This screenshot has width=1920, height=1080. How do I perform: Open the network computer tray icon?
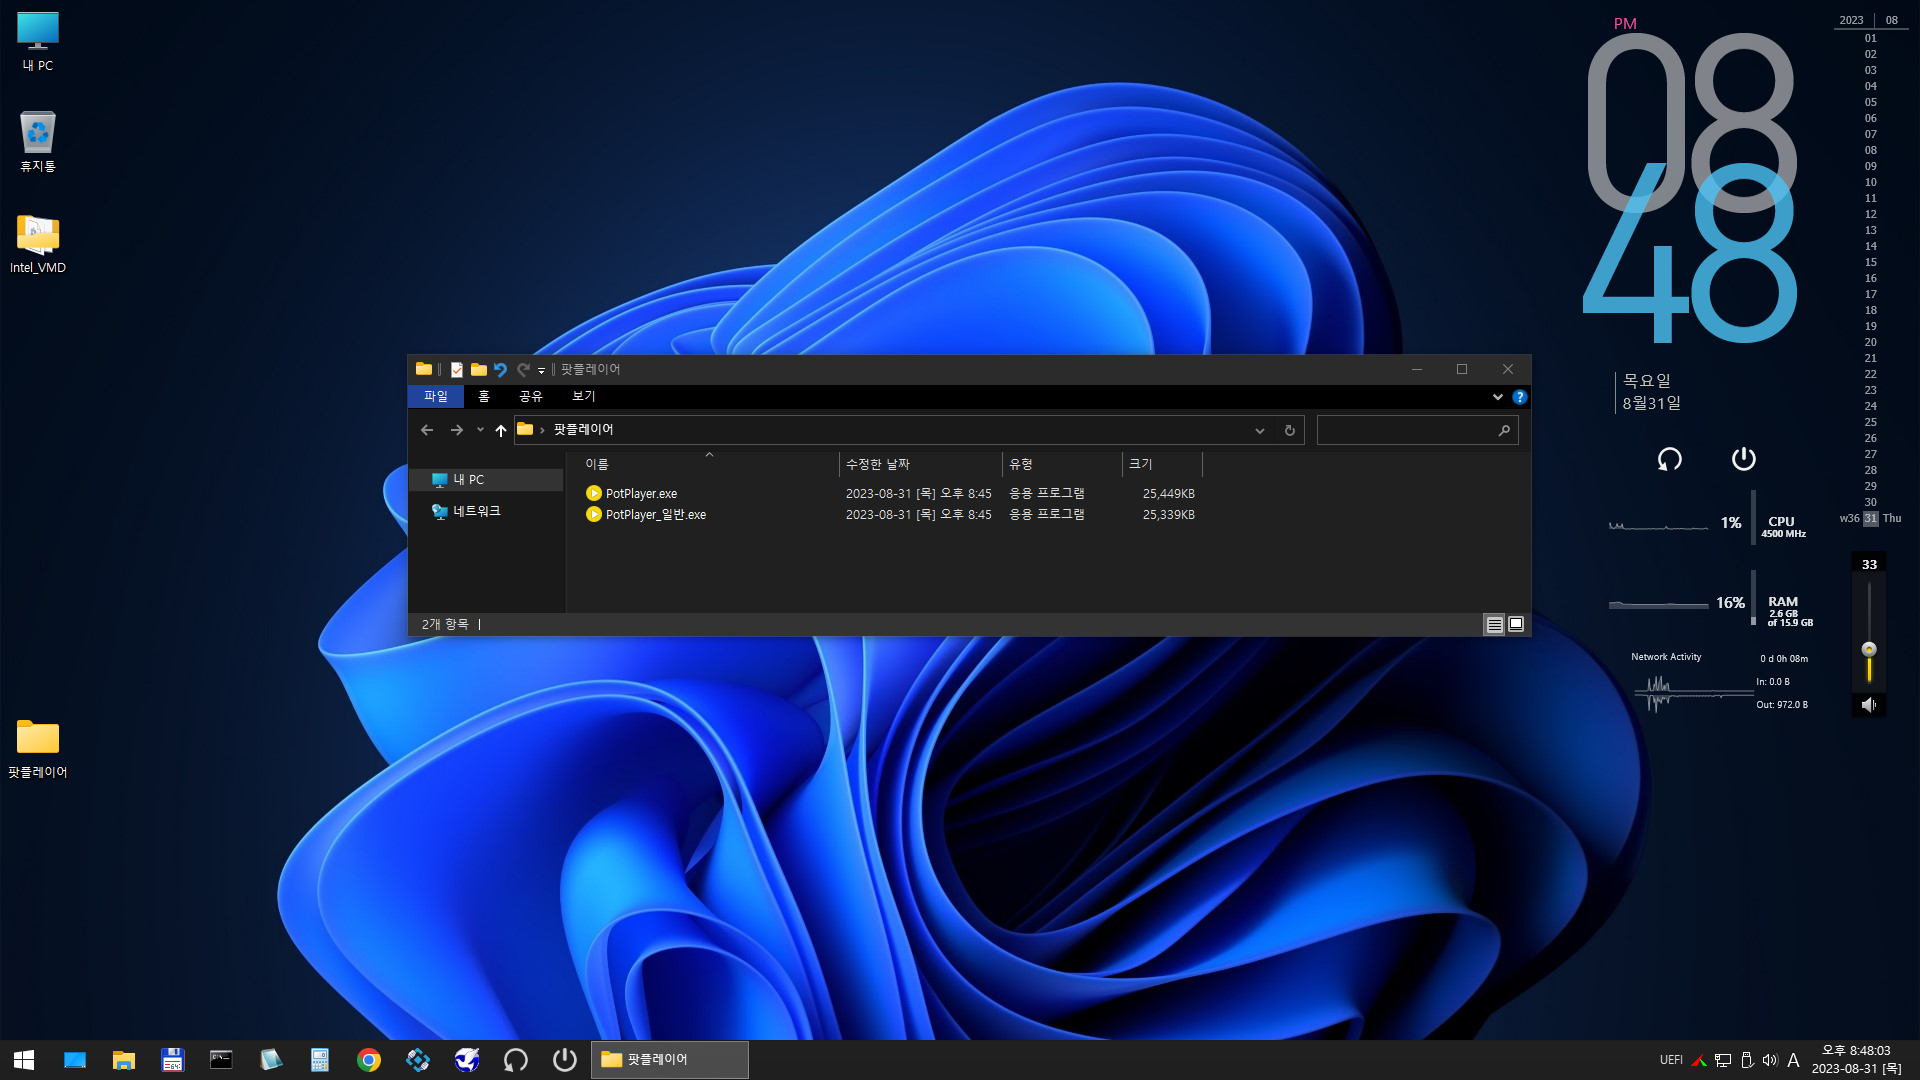[1723, 1060]
